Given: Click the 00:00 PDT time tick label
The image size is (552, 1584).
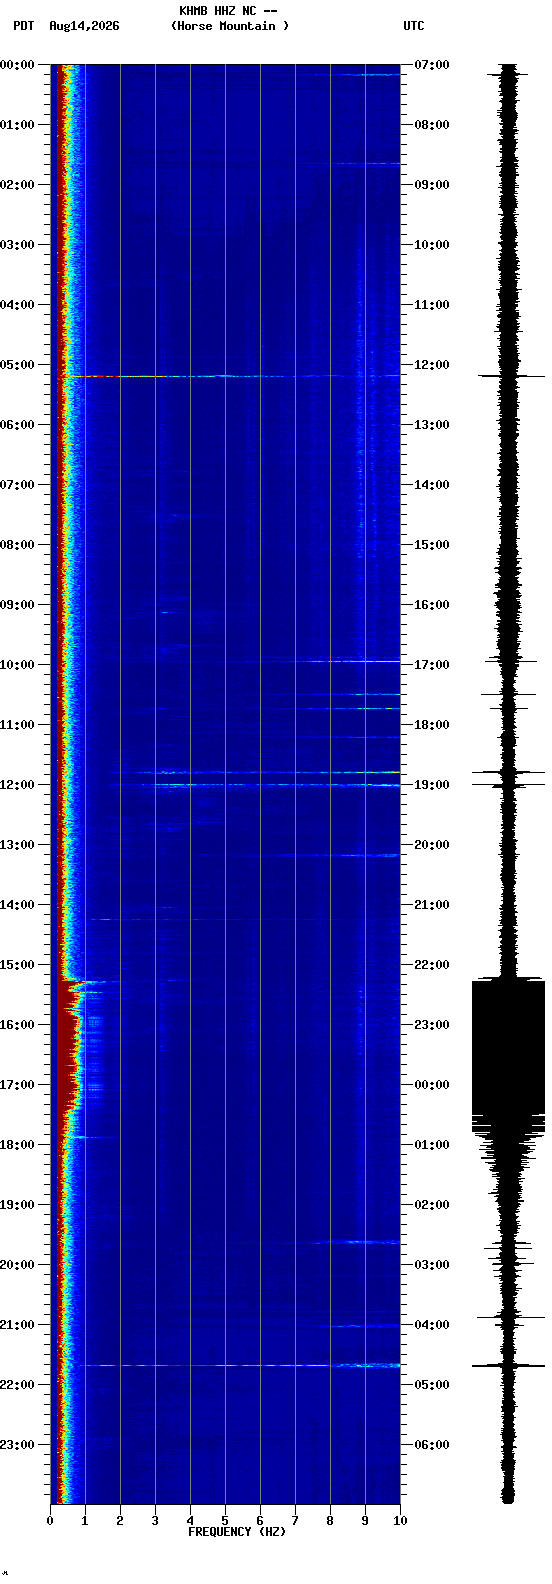Looking at the screenshot, I should click(x=18, y=65).
